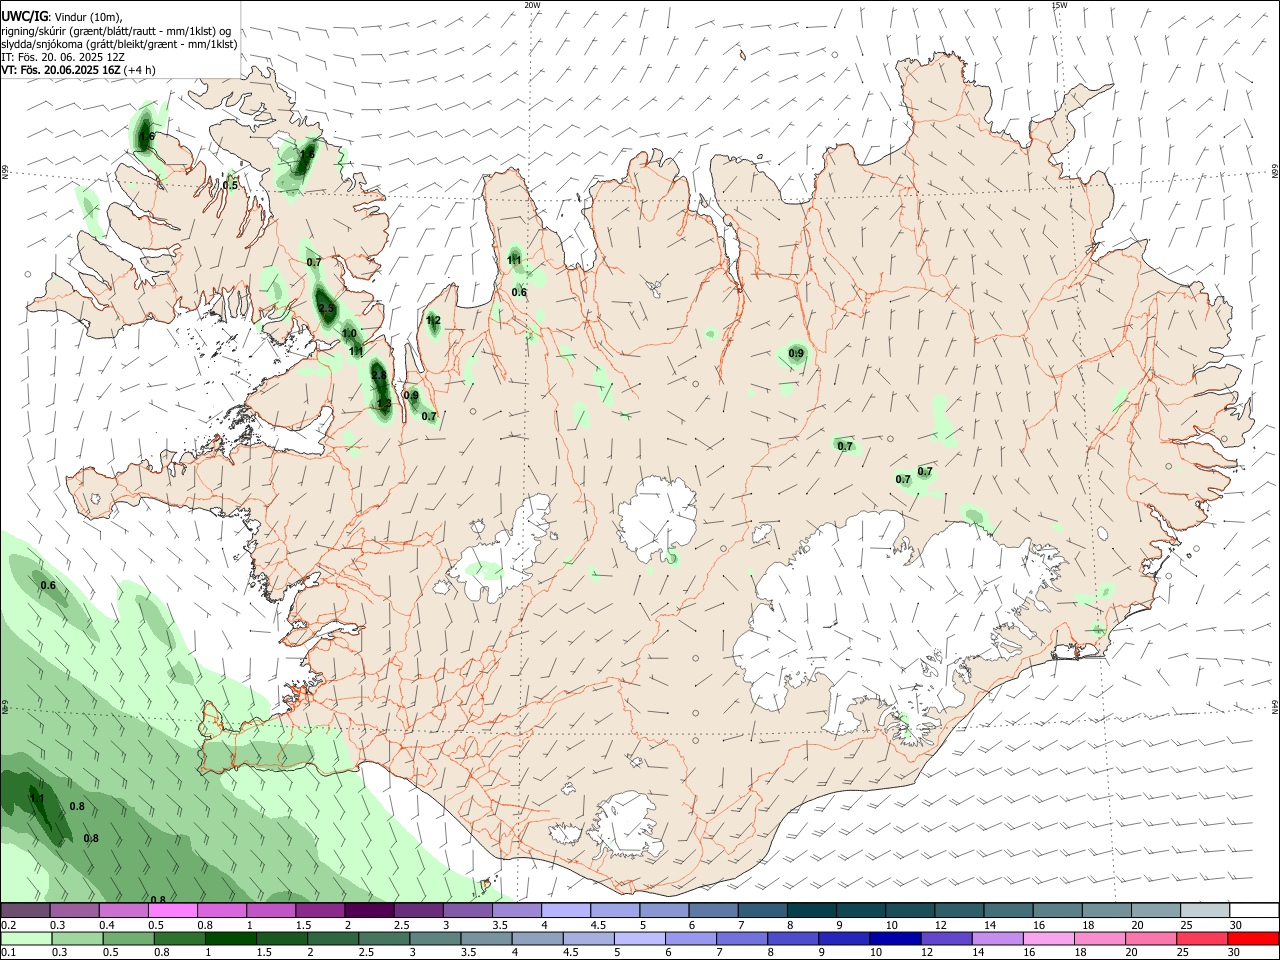Pick the pure red swatch ending the rain scale
This screenshot has width=1280, height=960.
1254,938
